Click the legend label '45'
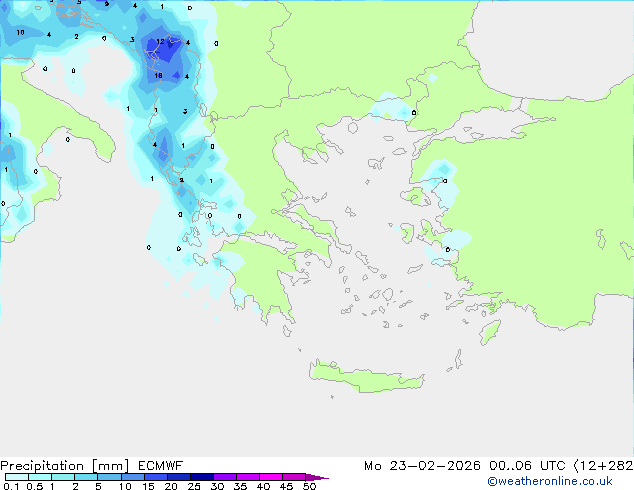Screen dimensions: 634x490 (286, 486)
